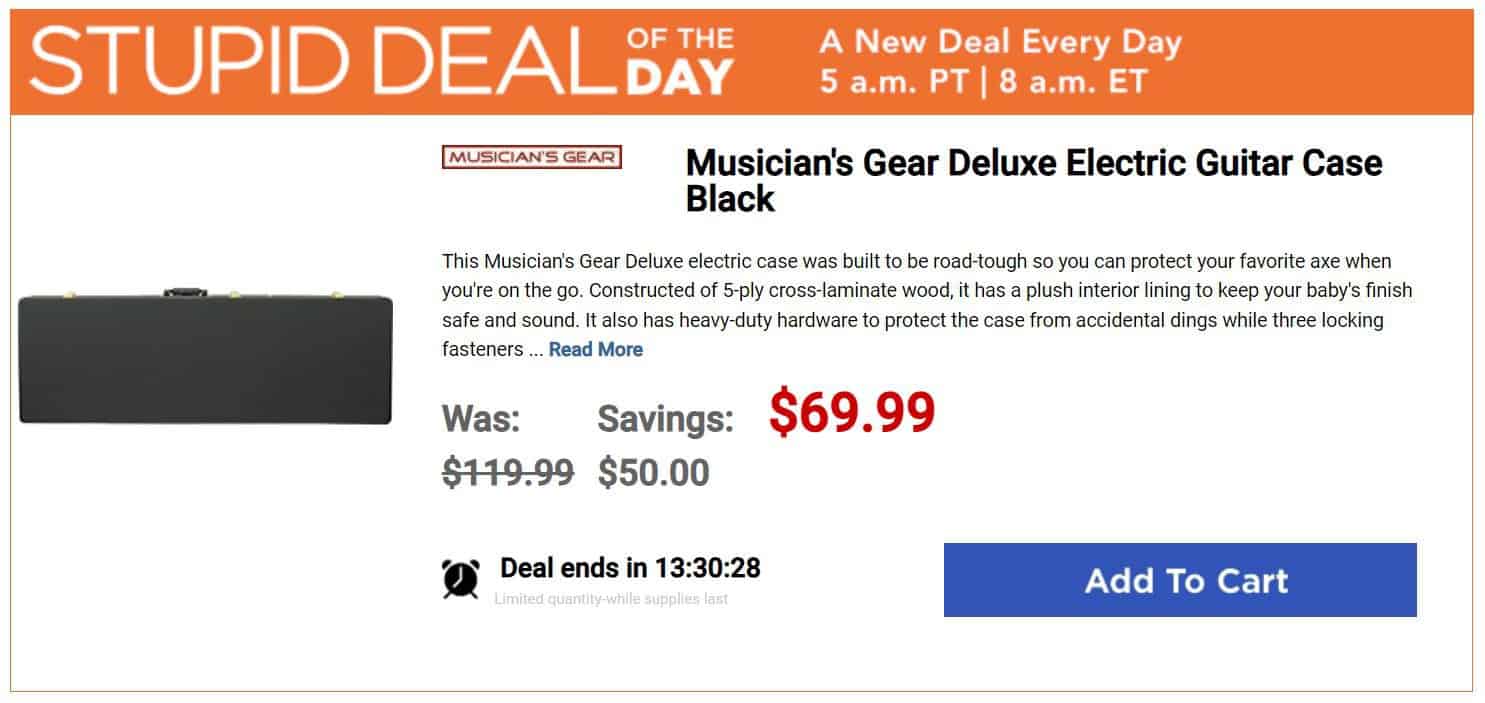Click the orange promotional header bar
The height and width of the screenshot is (703, 1485).
click(x=1300, y=58)
